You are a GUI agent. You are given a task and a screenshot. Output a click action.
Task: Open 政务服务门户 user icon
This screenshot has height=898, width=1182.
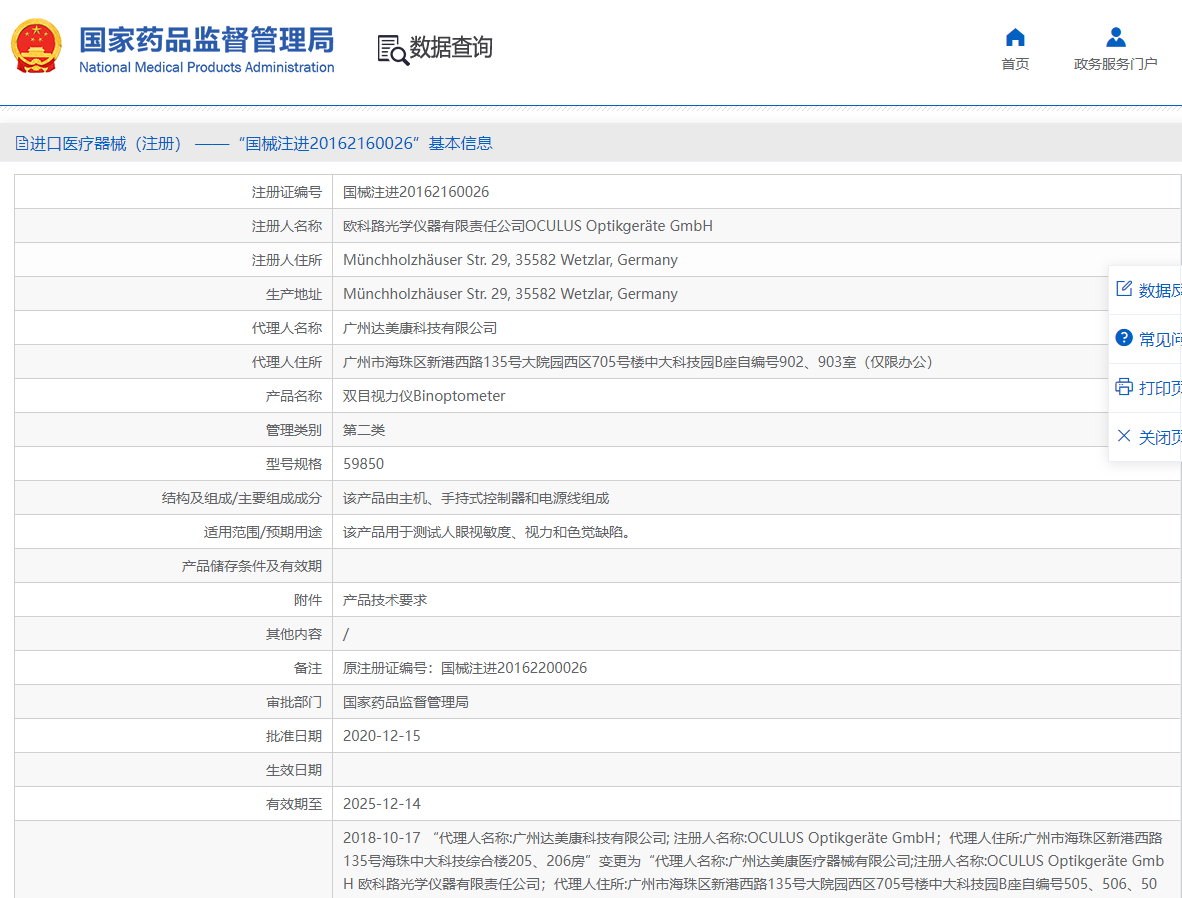[1116, 37]
